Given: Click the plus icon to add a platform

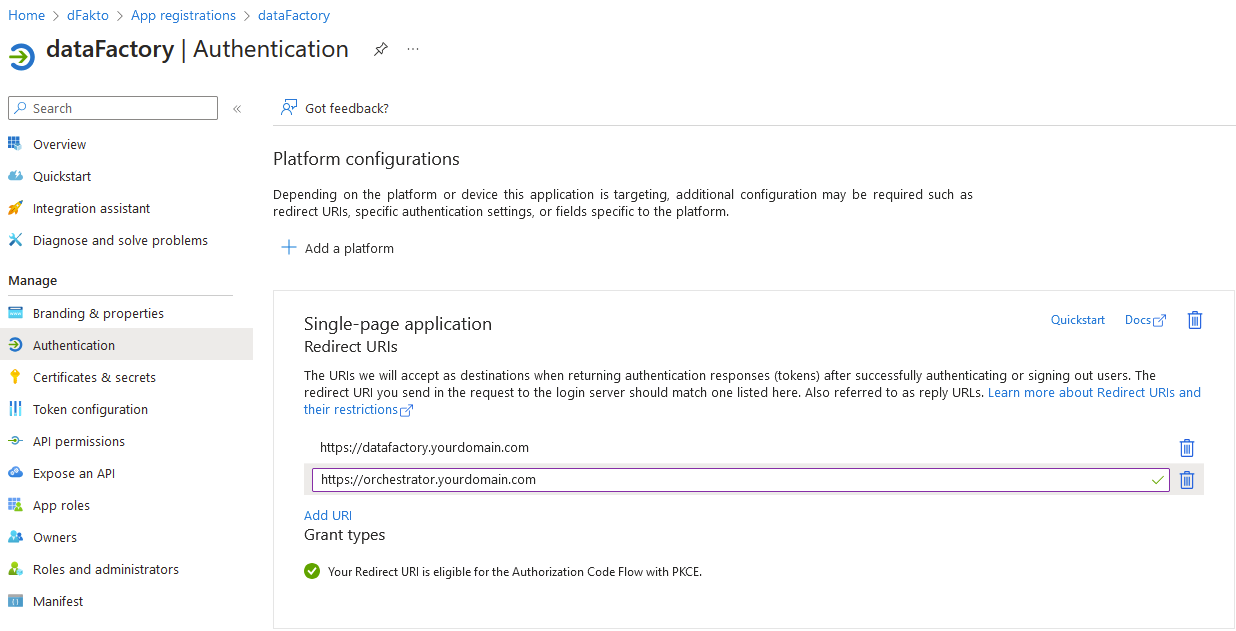Looking at the screenshot, I should (289, 248).
